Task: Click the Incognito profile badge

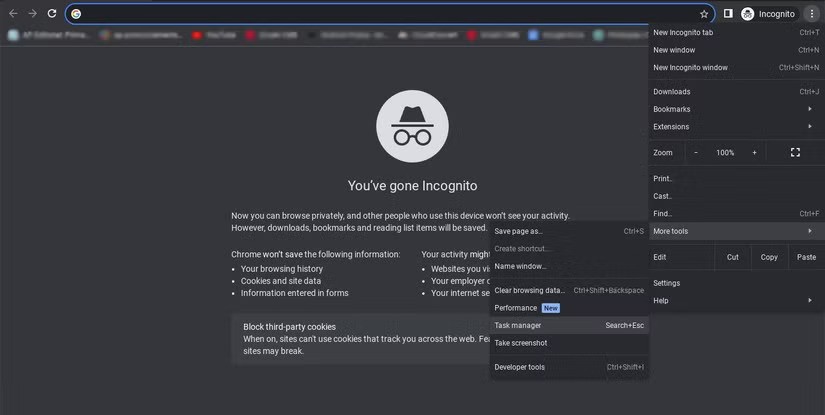Action: (x=768, y=14)
